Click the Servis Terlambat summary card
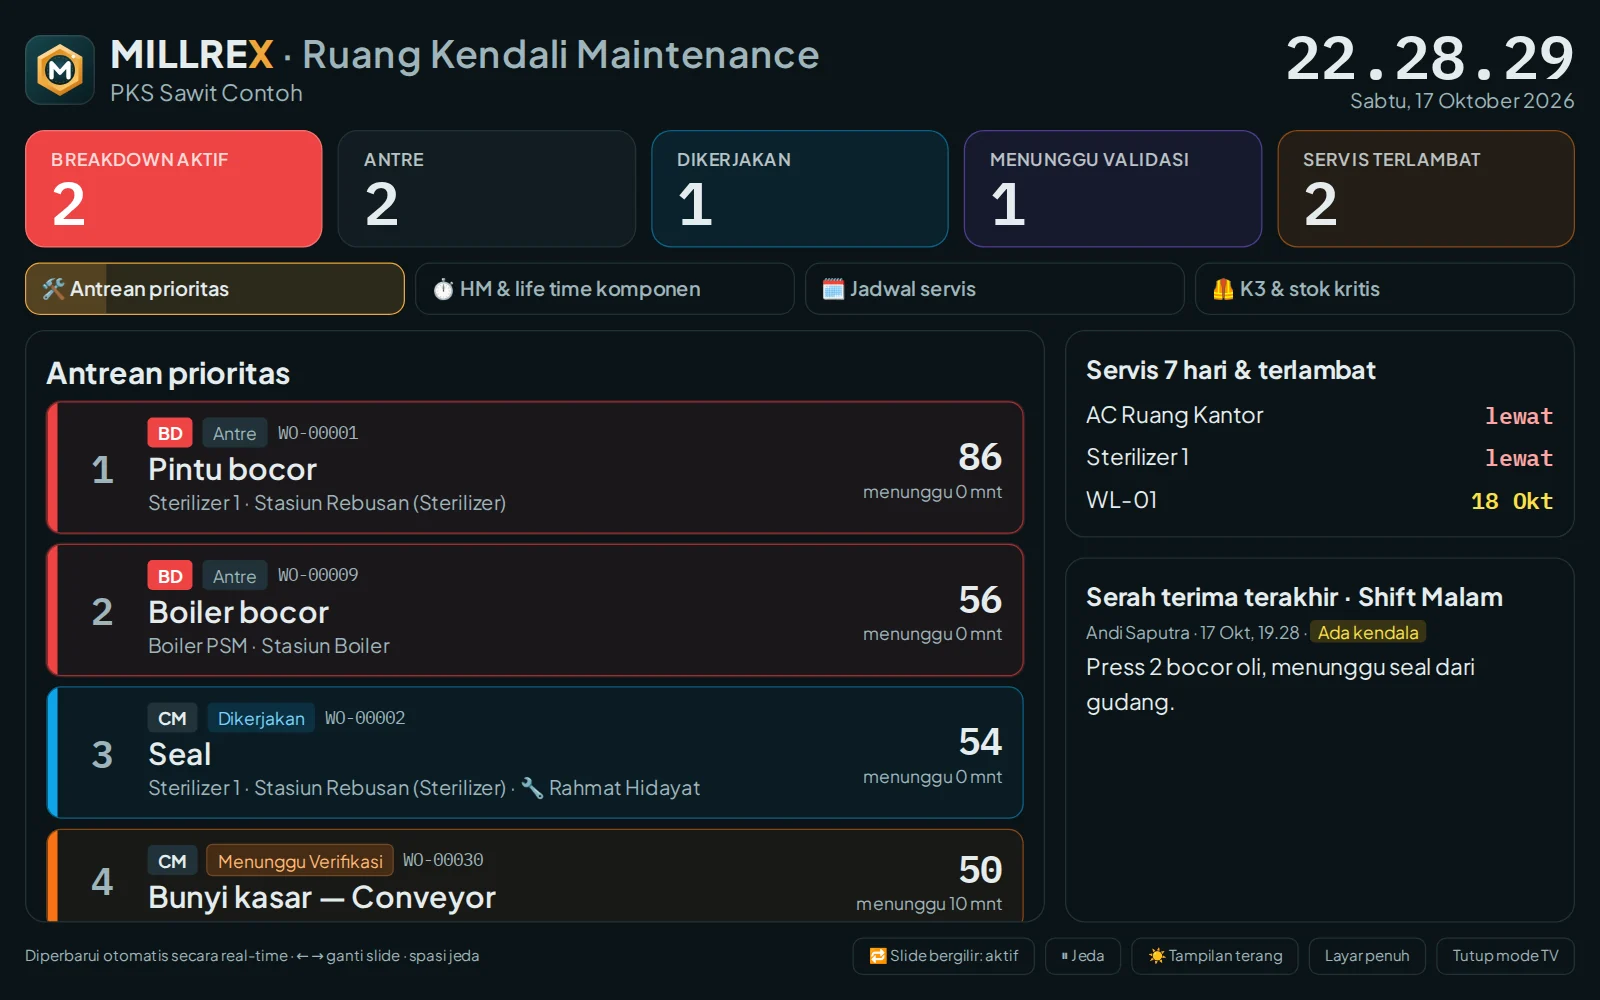Image resolution: width=1600 pixels, height=1000 pixels. click(x=1426, y=189)
